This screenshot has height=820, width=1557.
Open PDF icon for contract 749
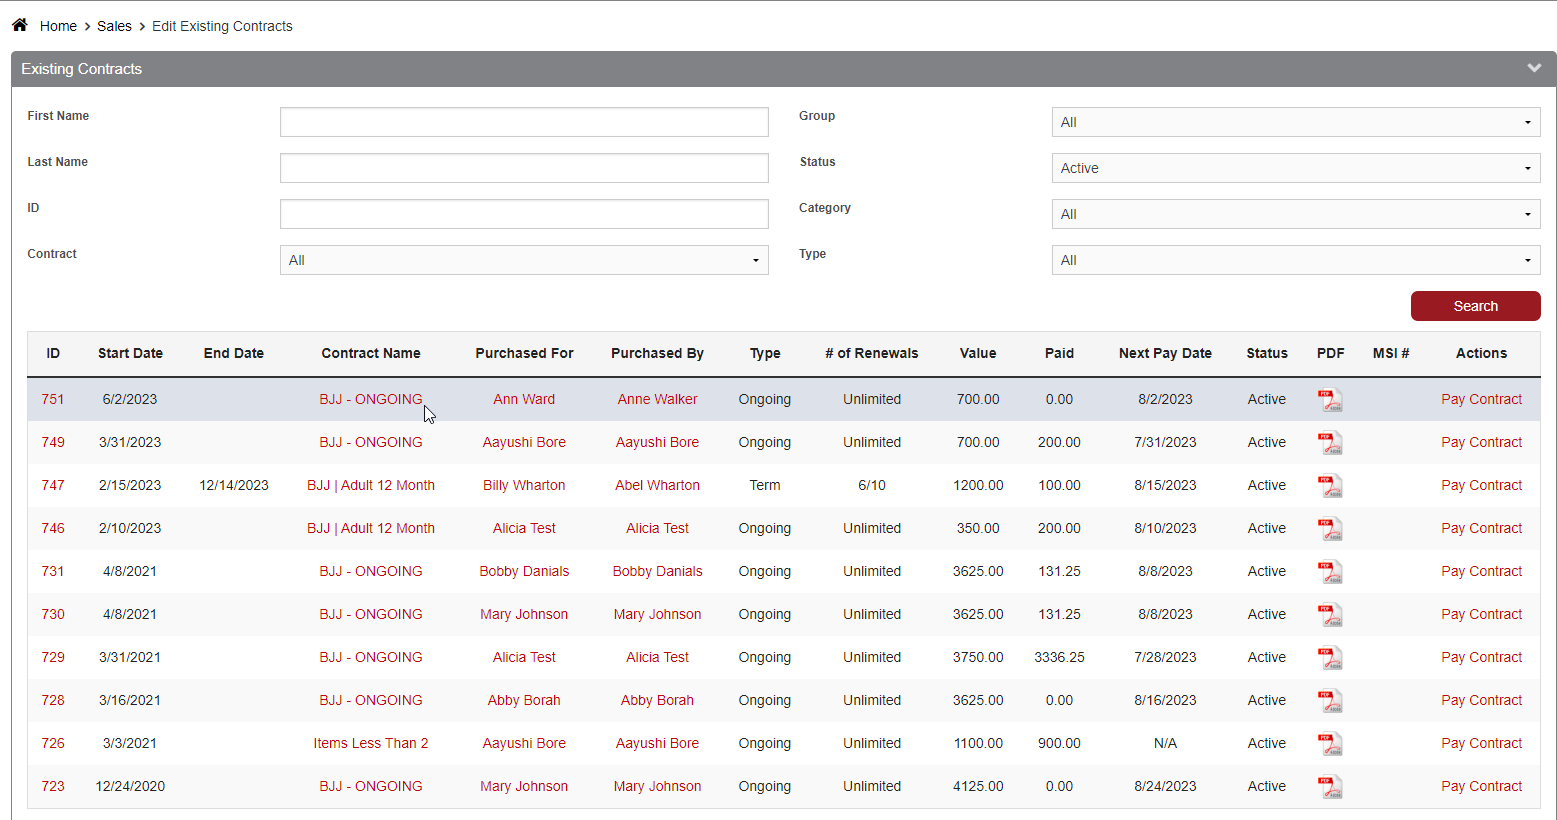click(x=1329, y=443)
